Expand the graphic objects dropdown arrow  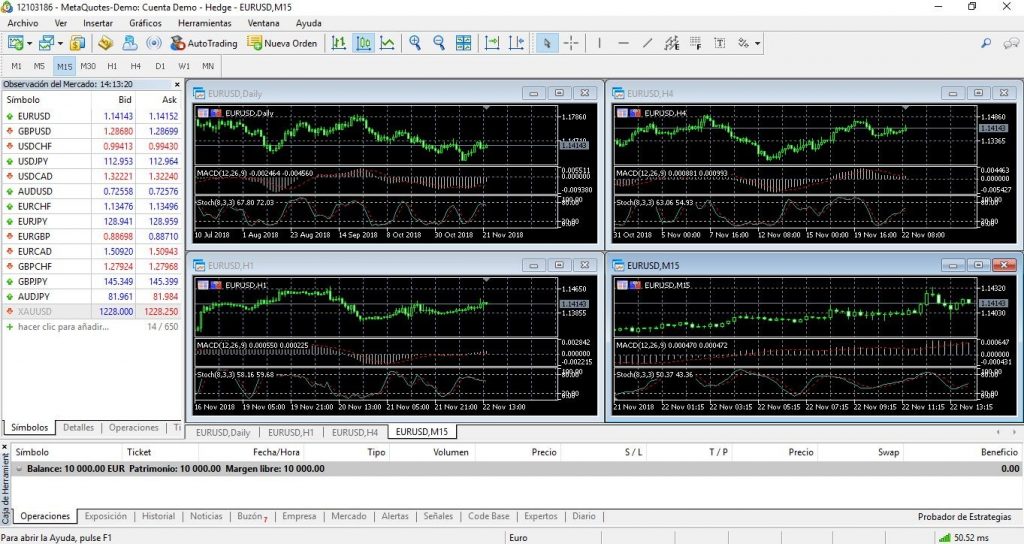coord(757,43)
